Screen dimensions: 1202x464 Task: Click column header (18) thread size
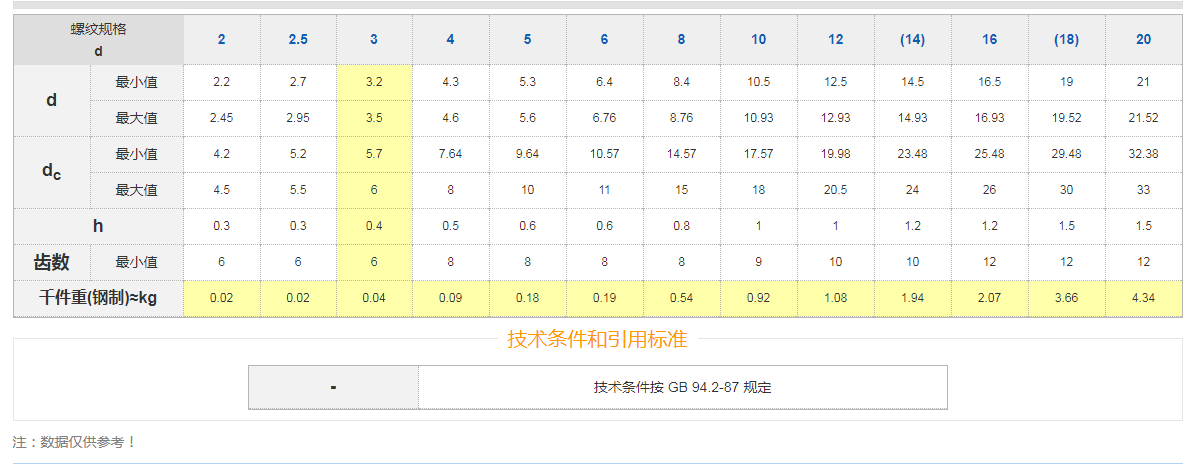click(x=1066, y=40)
